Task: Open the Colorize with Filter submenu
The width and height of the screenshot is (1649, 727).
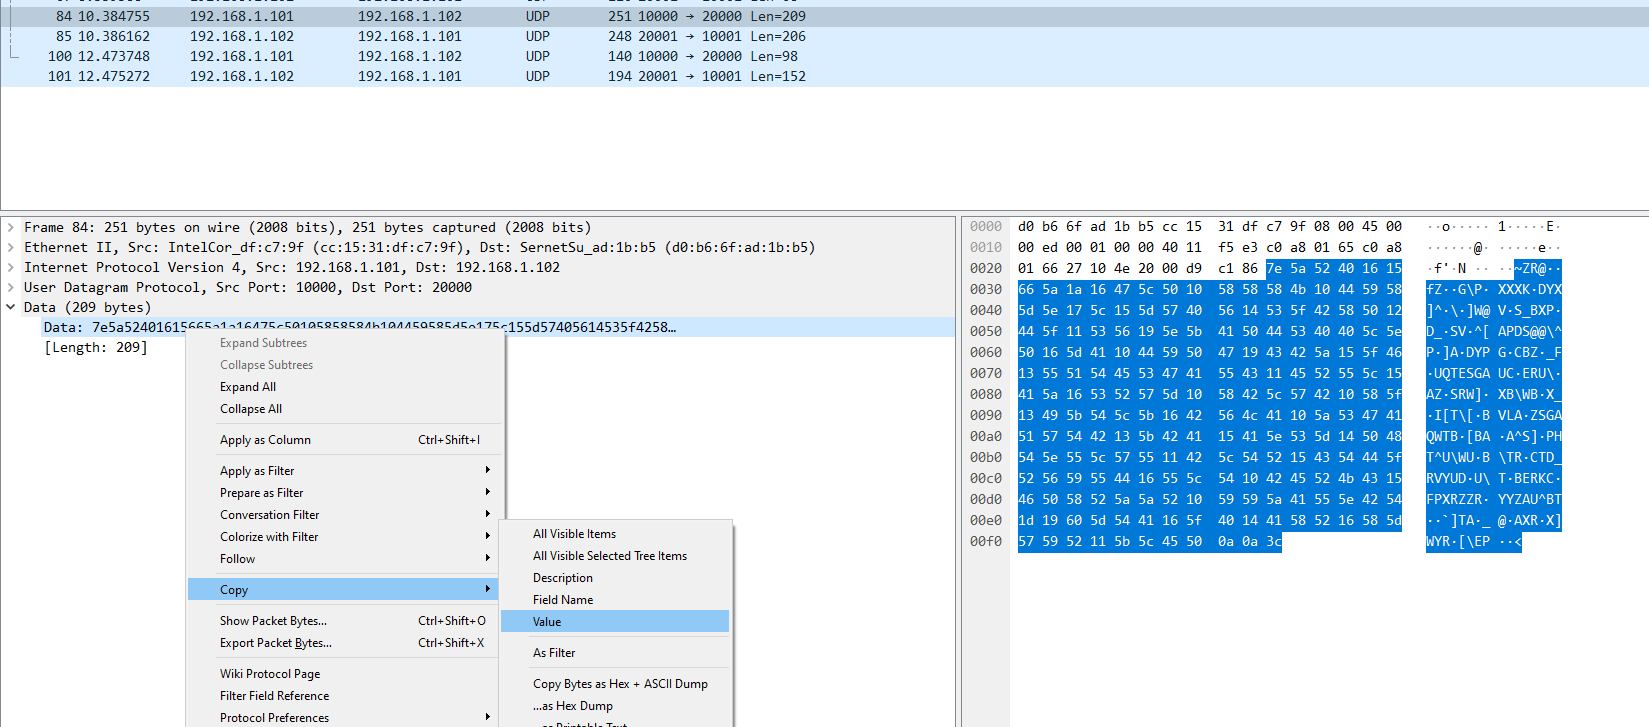Action: (343, 536)
